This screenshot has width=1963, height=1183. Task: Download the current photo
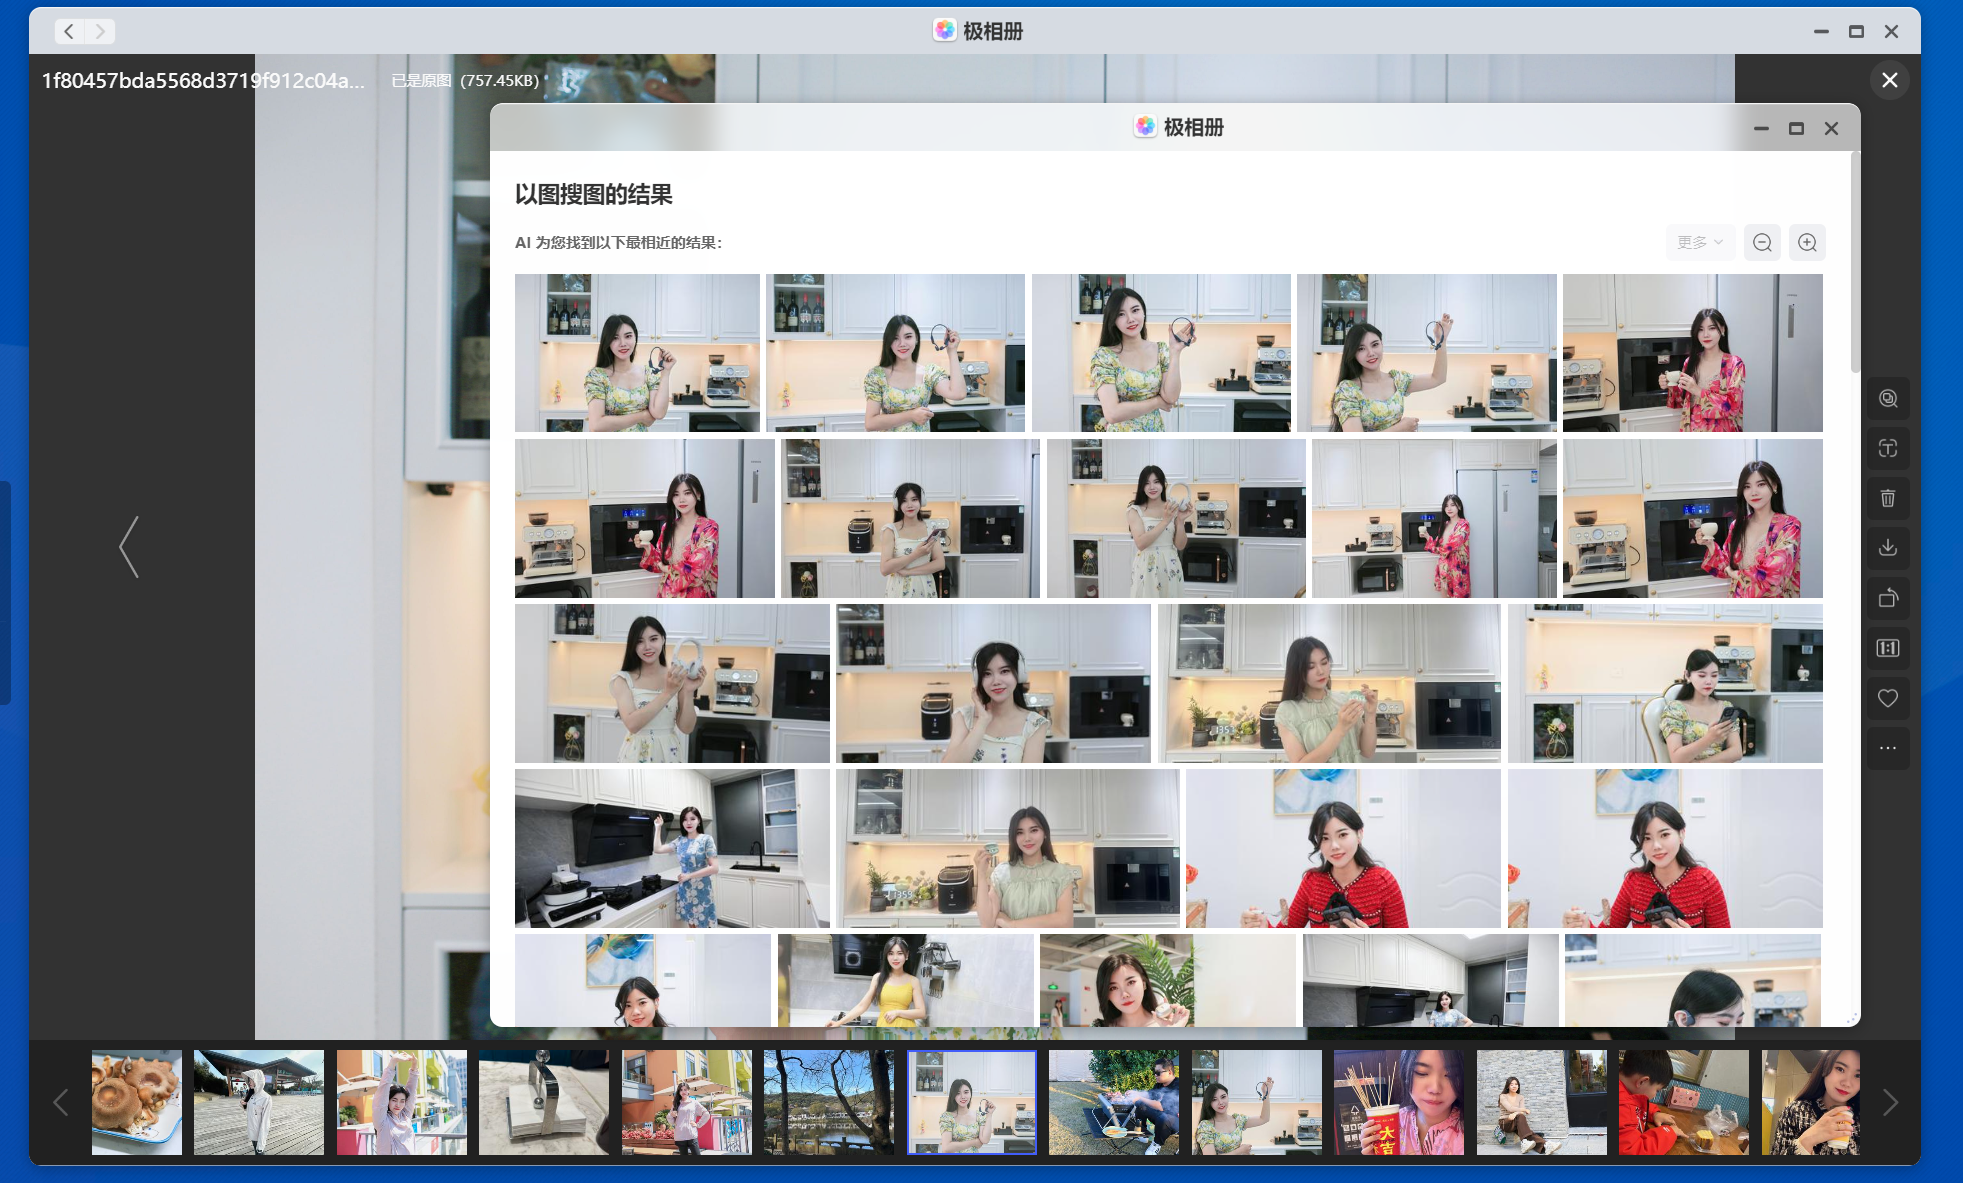point(1888,548)
